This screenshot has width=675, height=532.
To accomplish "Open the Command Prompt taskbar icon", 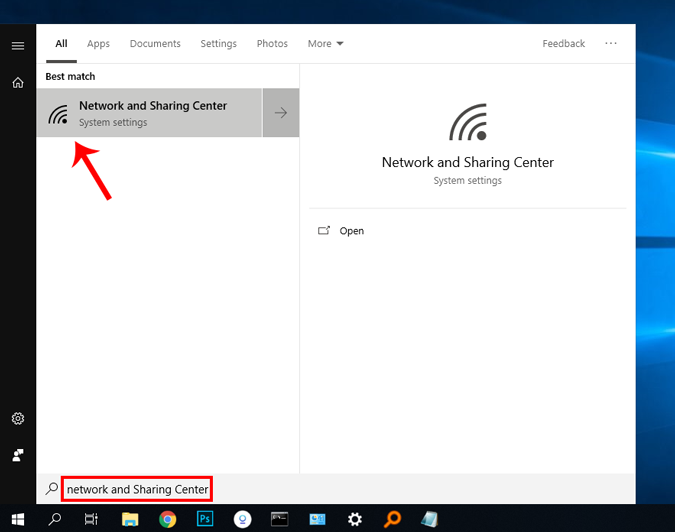I will click(x=279, y=519).
